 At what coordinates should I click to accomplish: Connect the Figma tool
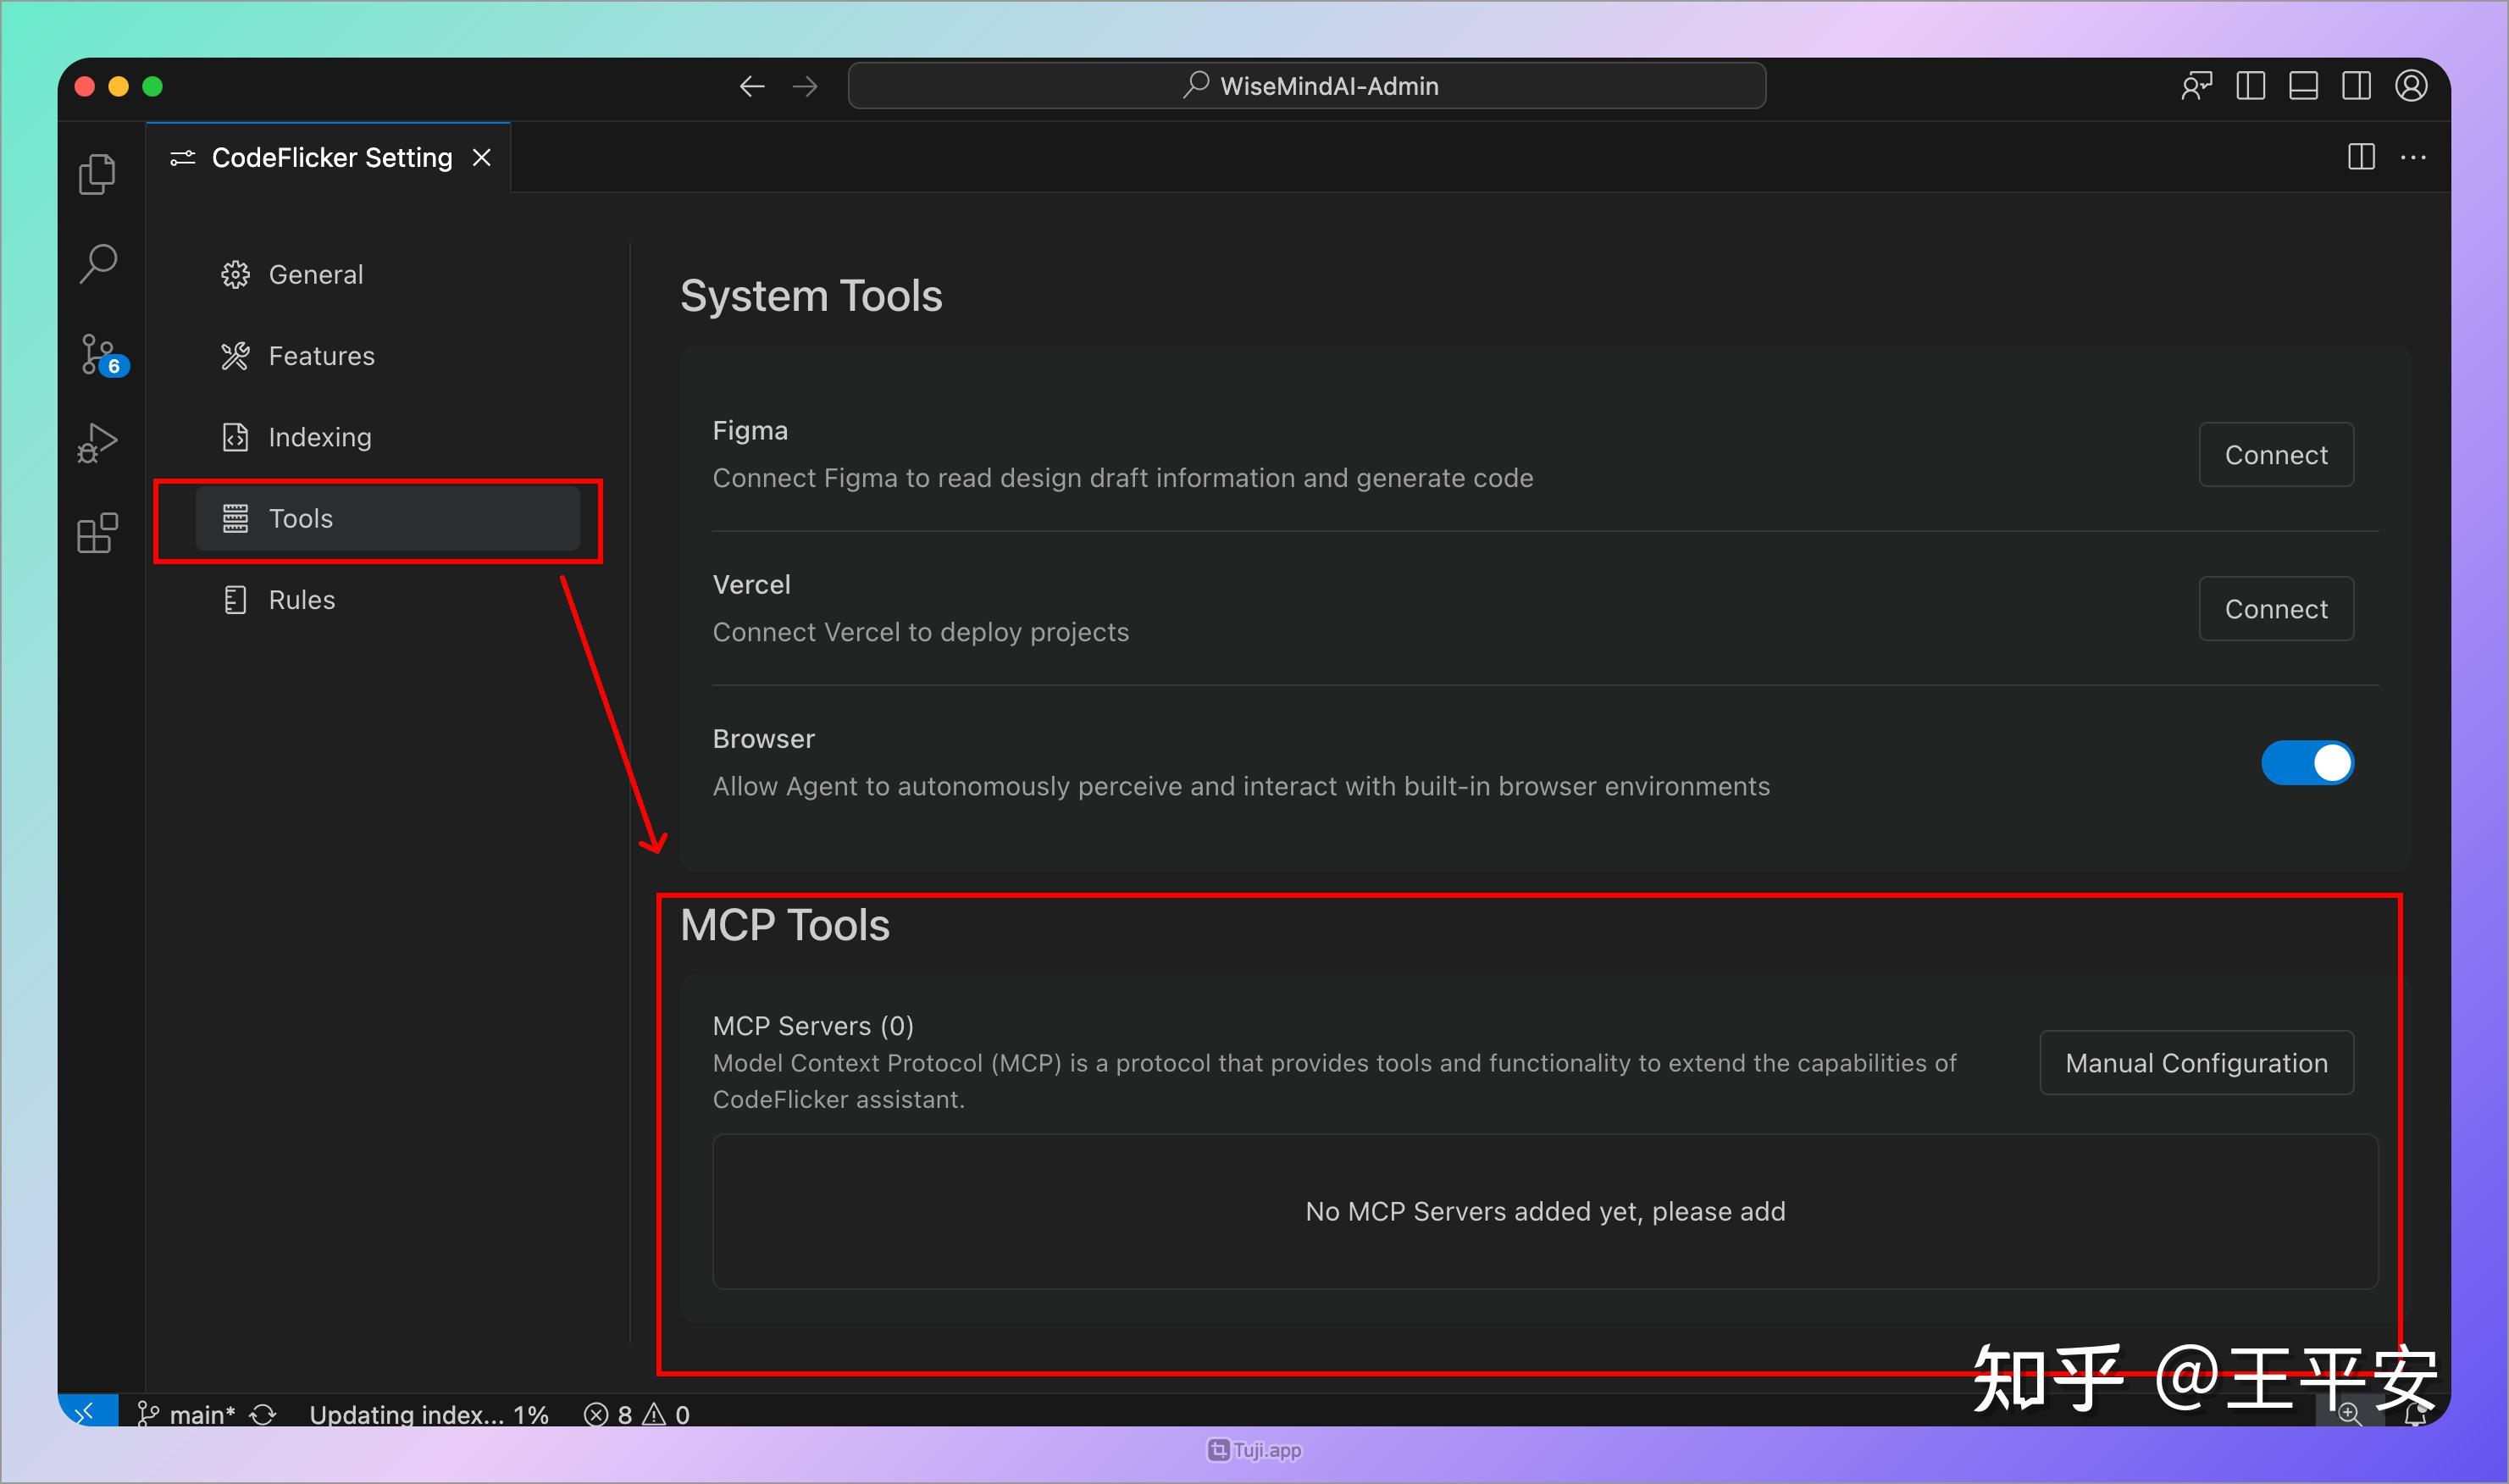coord(2275,455)
